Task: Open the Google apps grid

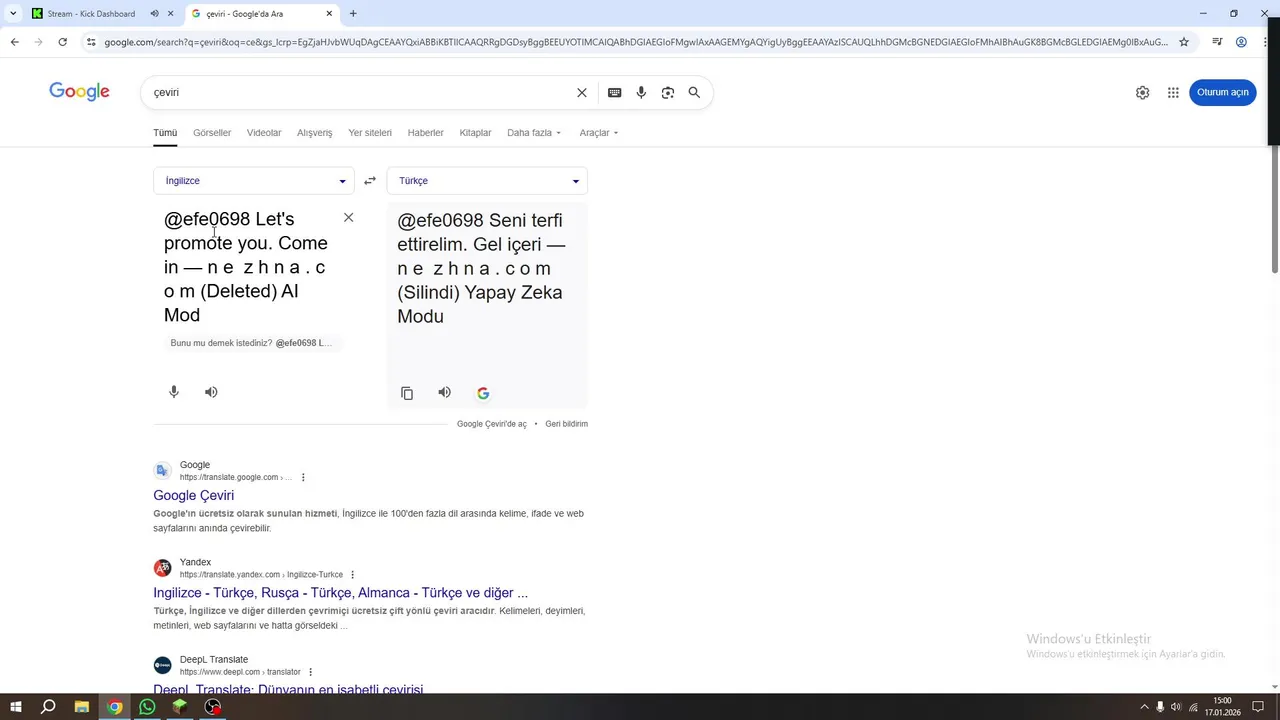Action: (x=1173, y=92)
